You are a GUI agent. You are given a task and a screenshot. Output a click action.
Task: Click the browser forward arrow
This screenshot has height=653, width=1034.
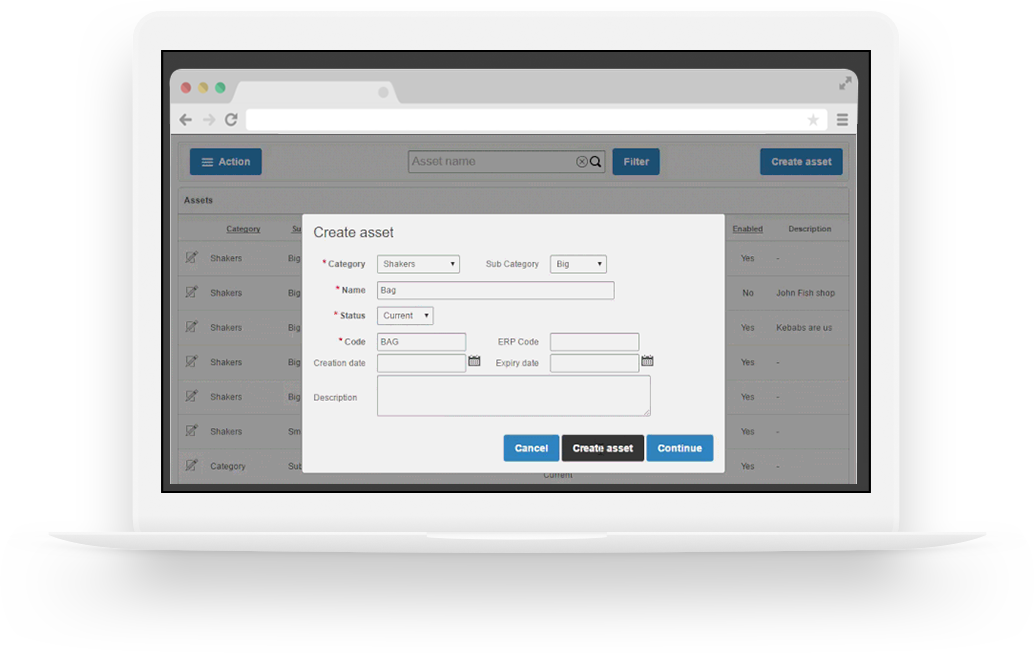[209, 119]
